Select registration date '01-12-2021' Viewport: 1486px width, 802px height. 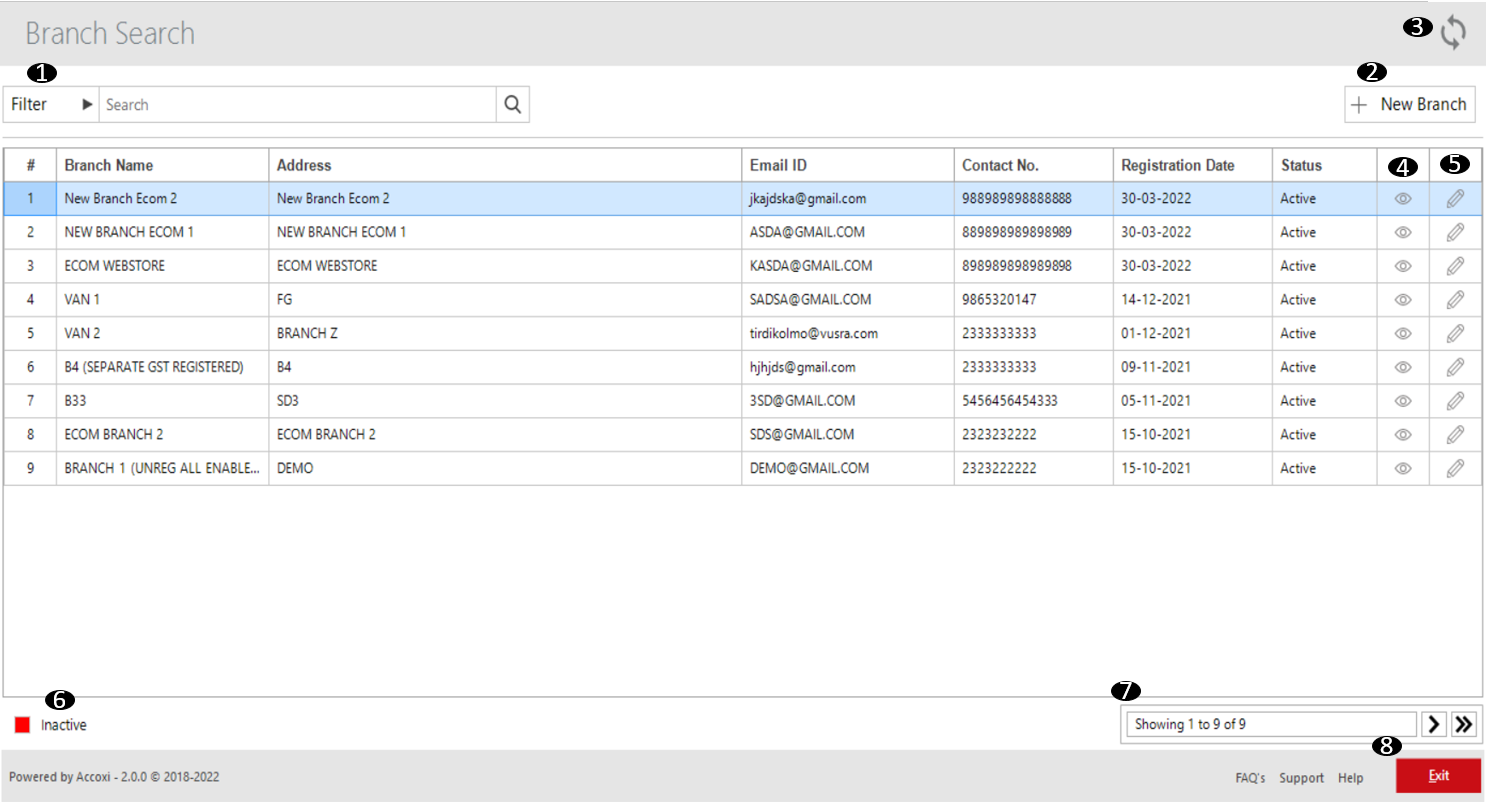[1192, 333]
